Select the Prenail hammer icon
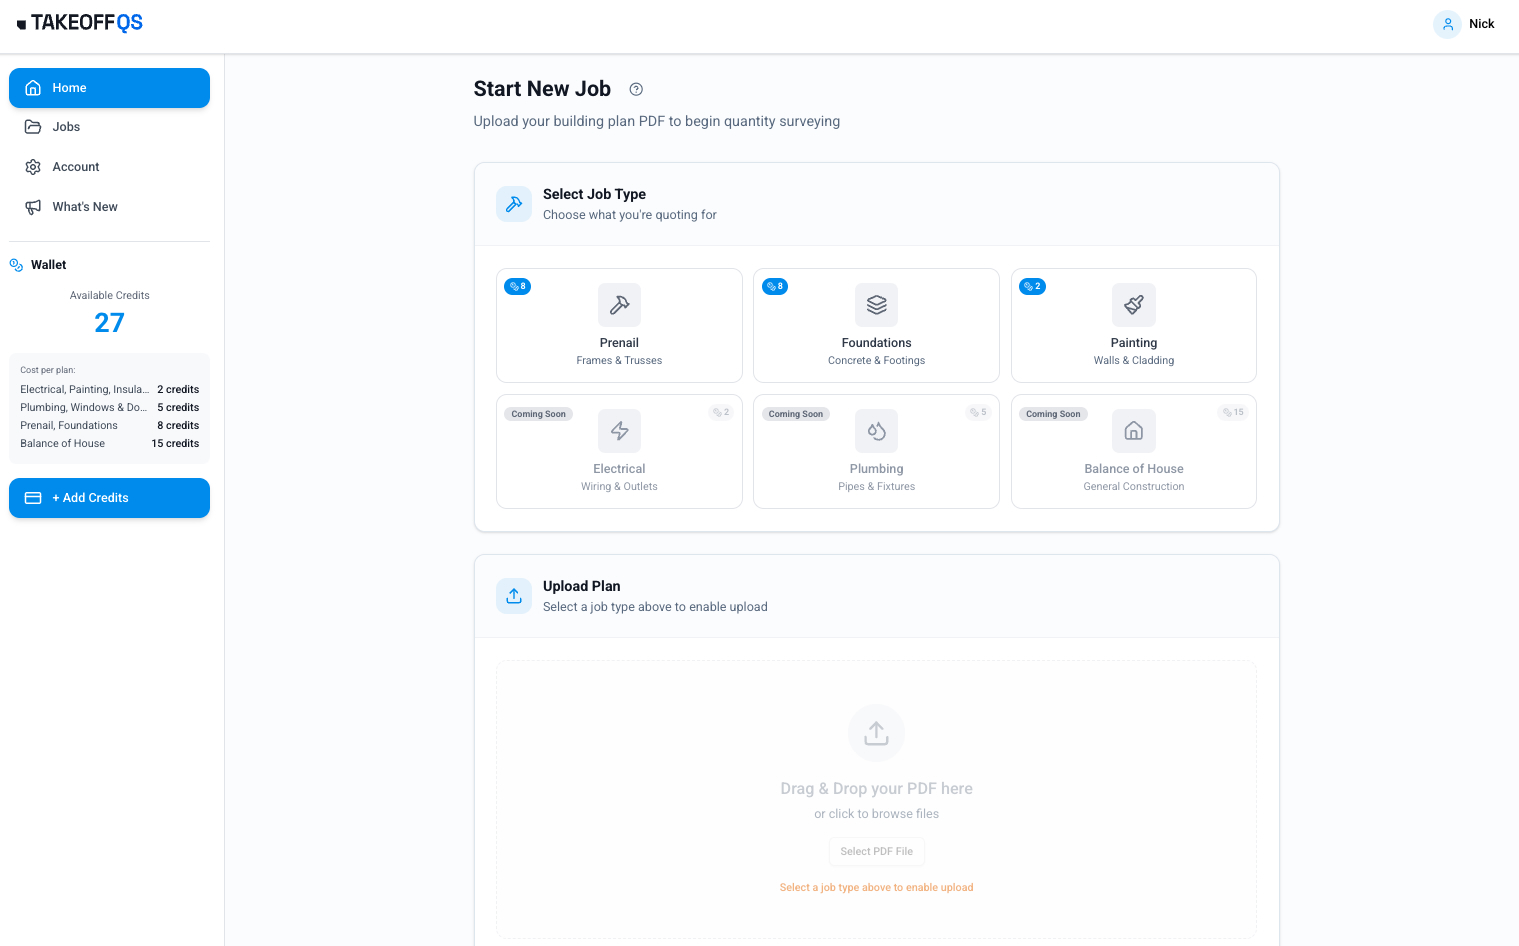The image size is (1519, 946). [619, 305]
